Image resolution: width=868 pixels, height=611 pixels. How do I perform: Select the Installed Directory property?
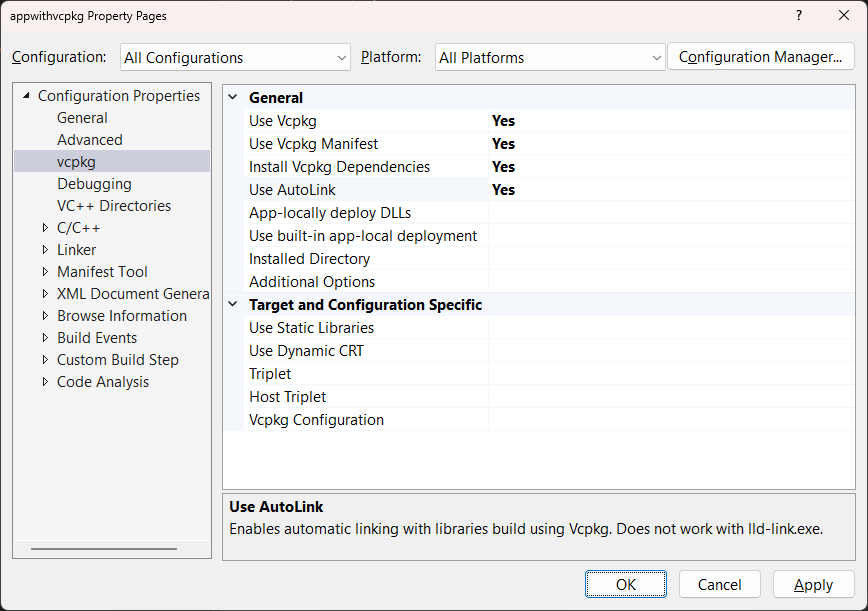(309, 258)
